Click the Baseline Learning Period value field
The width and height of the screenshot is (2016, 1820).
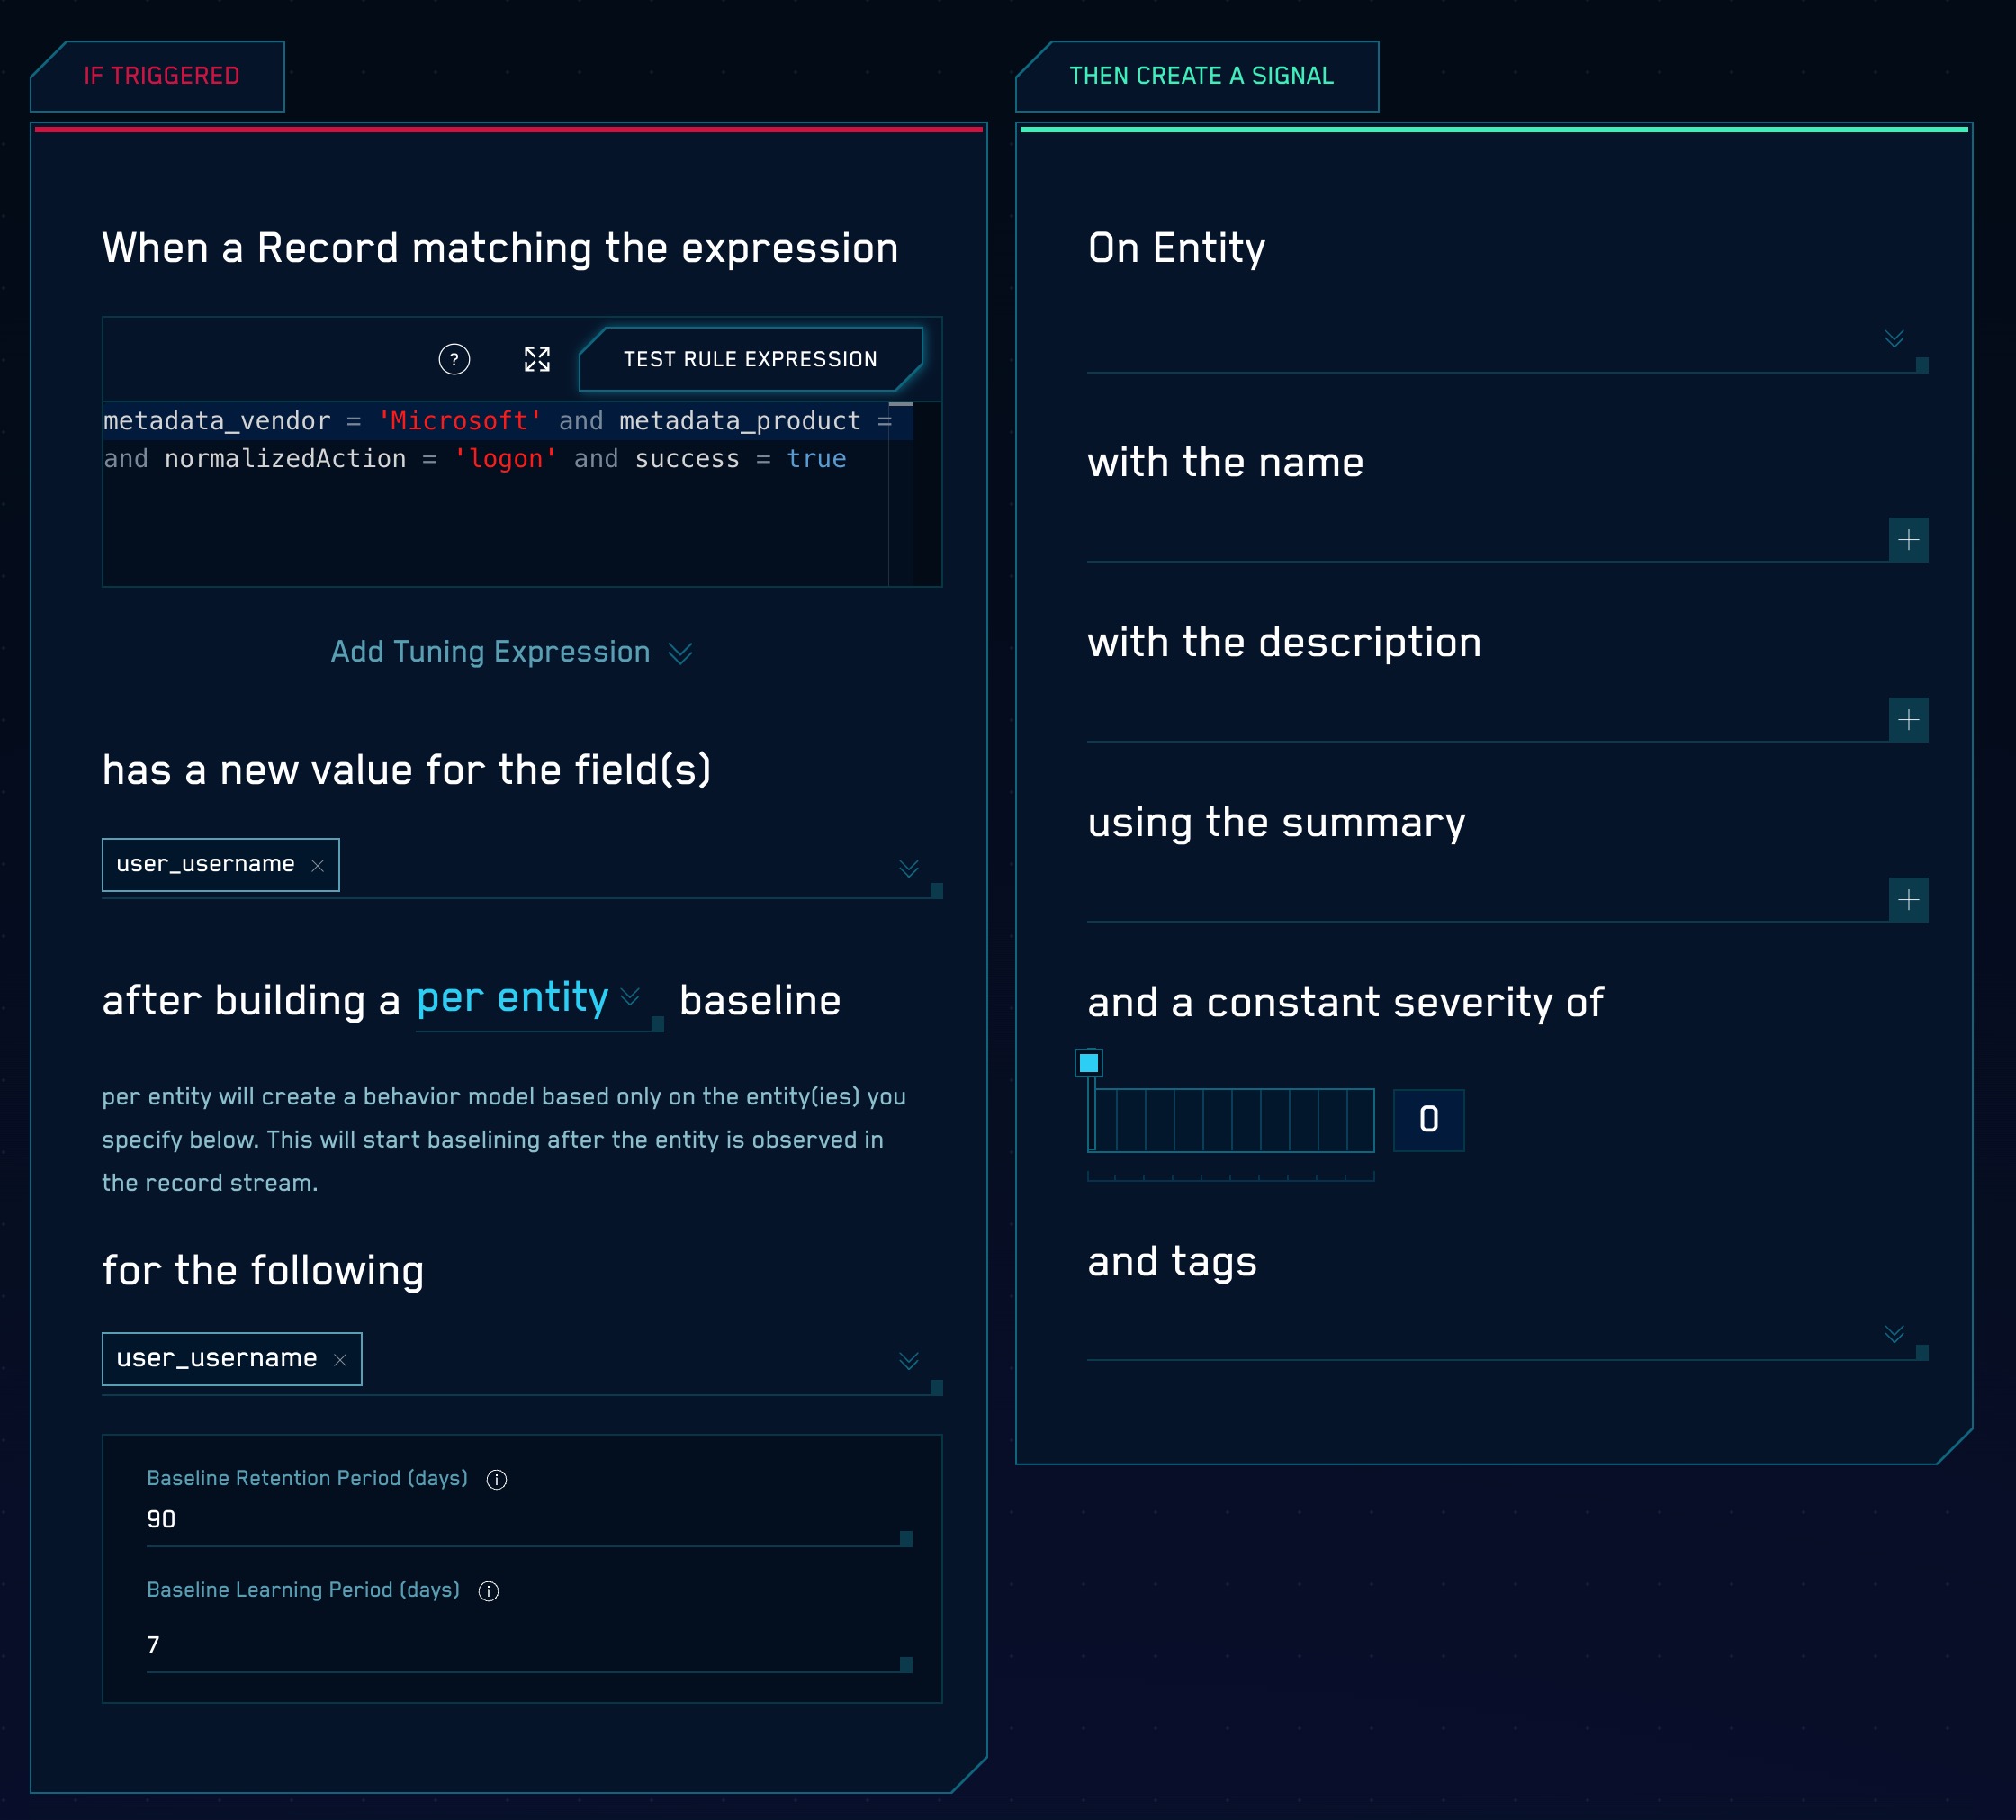520,1645
